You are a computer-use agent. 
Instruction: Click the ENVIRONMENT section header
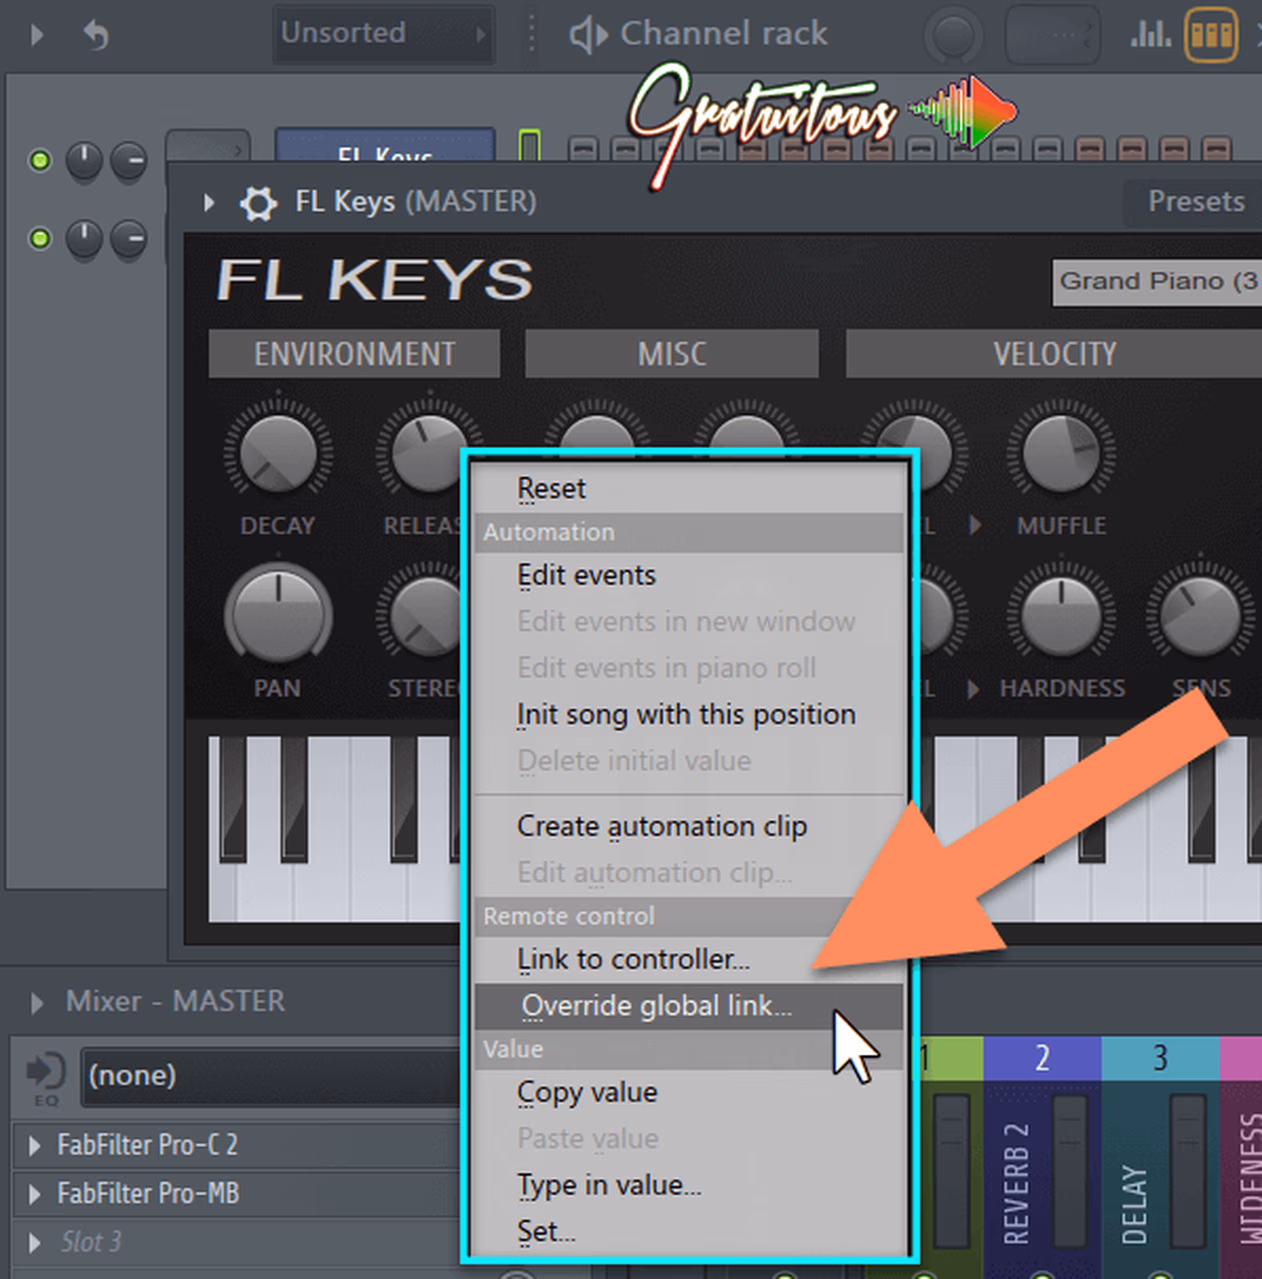pos(354,354)
